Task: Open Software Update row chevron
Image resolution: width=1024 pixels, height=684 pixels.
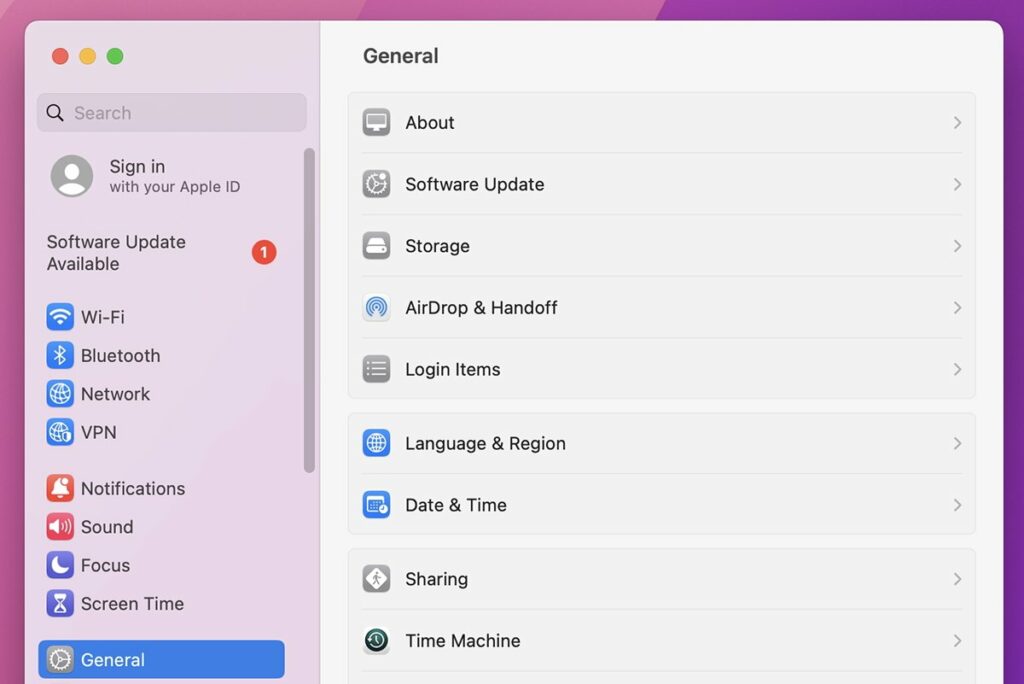Action: 957,184
